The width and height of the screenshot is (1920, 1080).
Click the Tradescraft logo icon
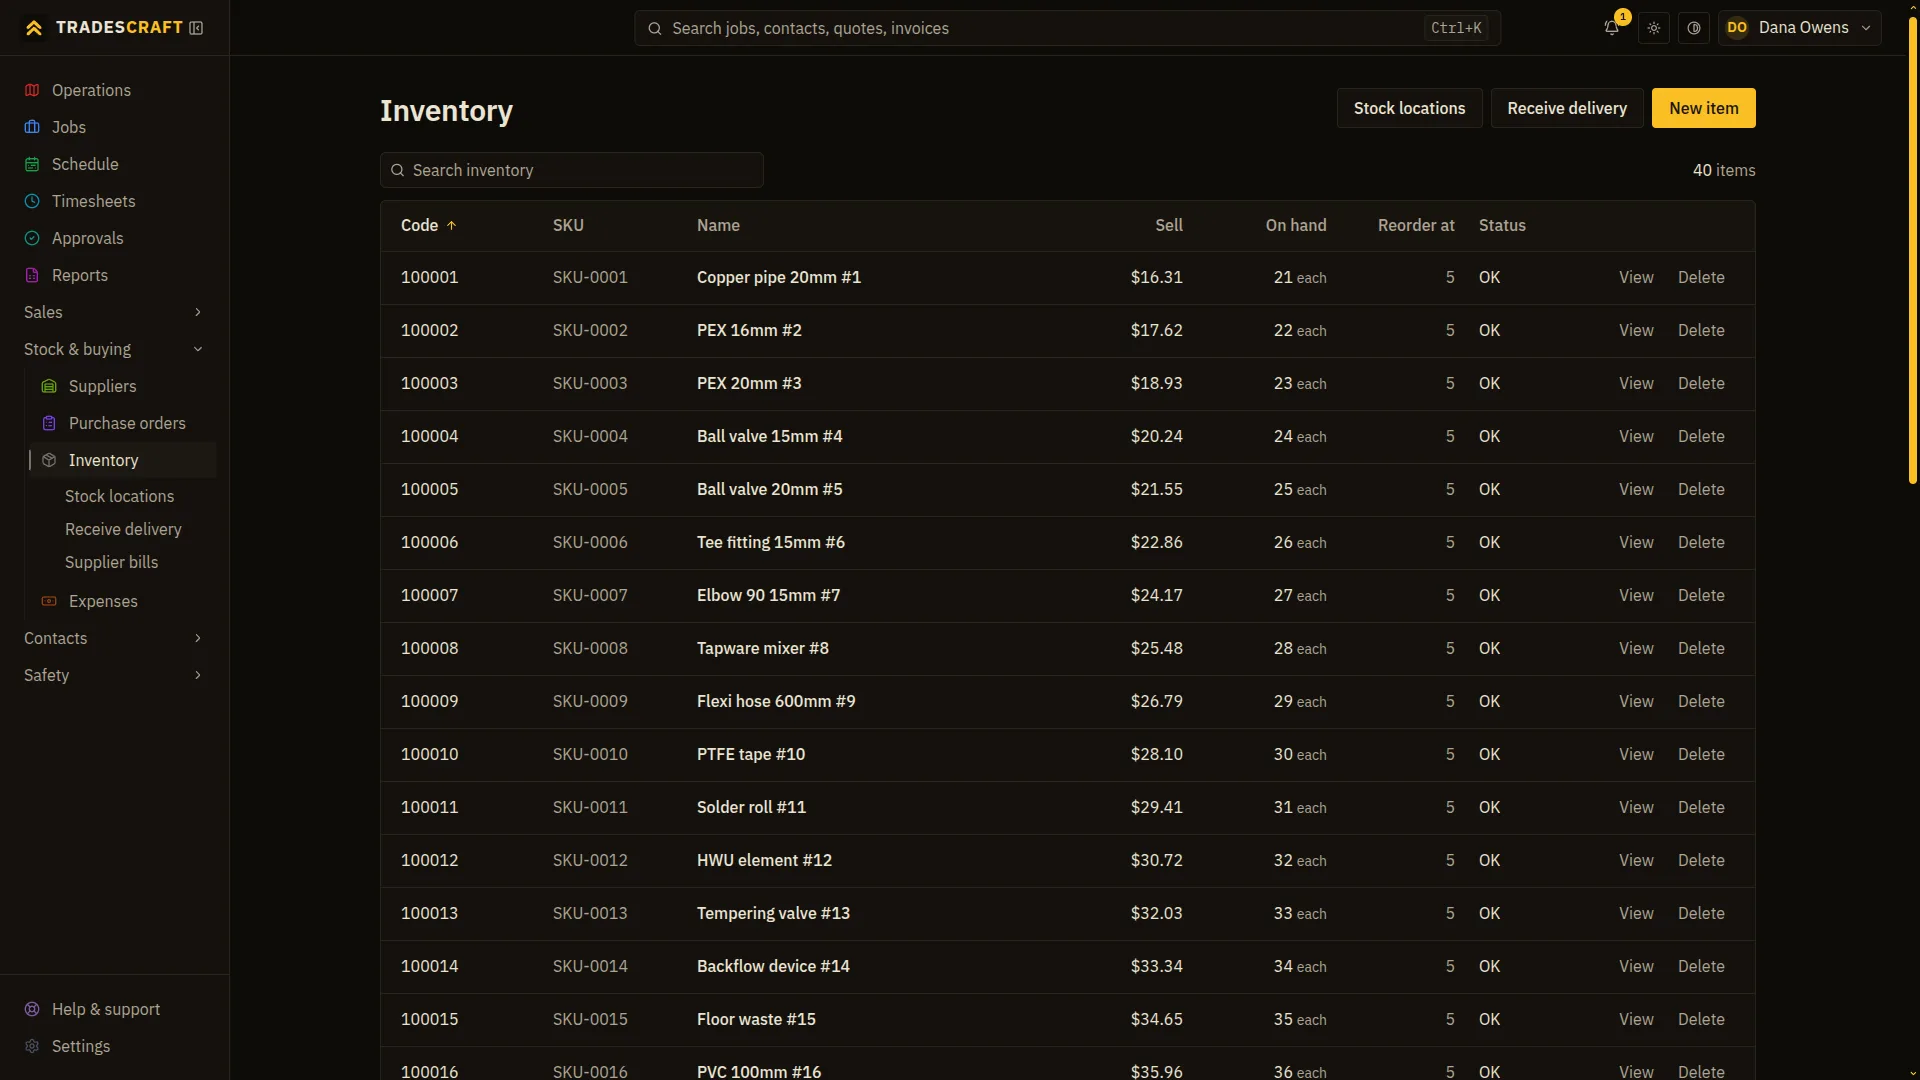34,28
